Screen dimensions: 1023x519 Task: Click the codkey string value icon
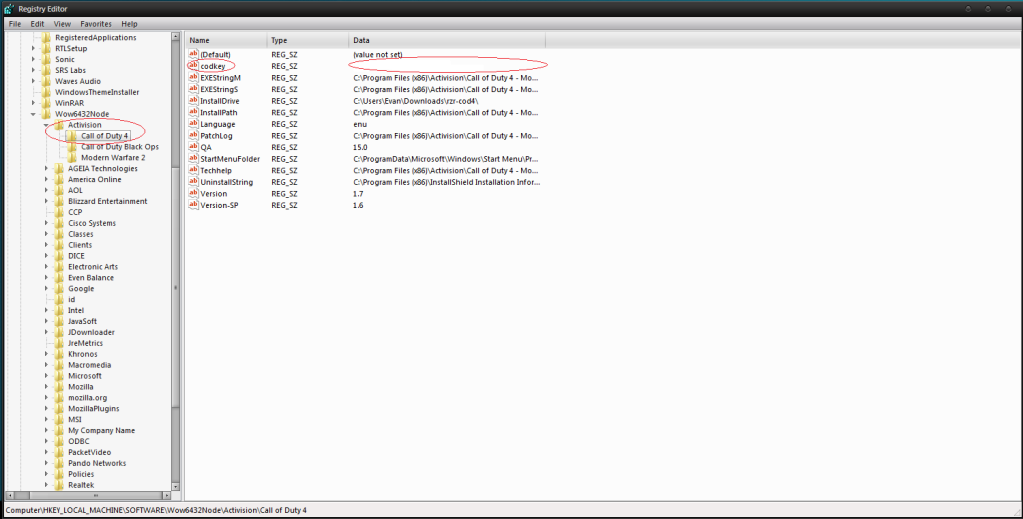(193, 66)
